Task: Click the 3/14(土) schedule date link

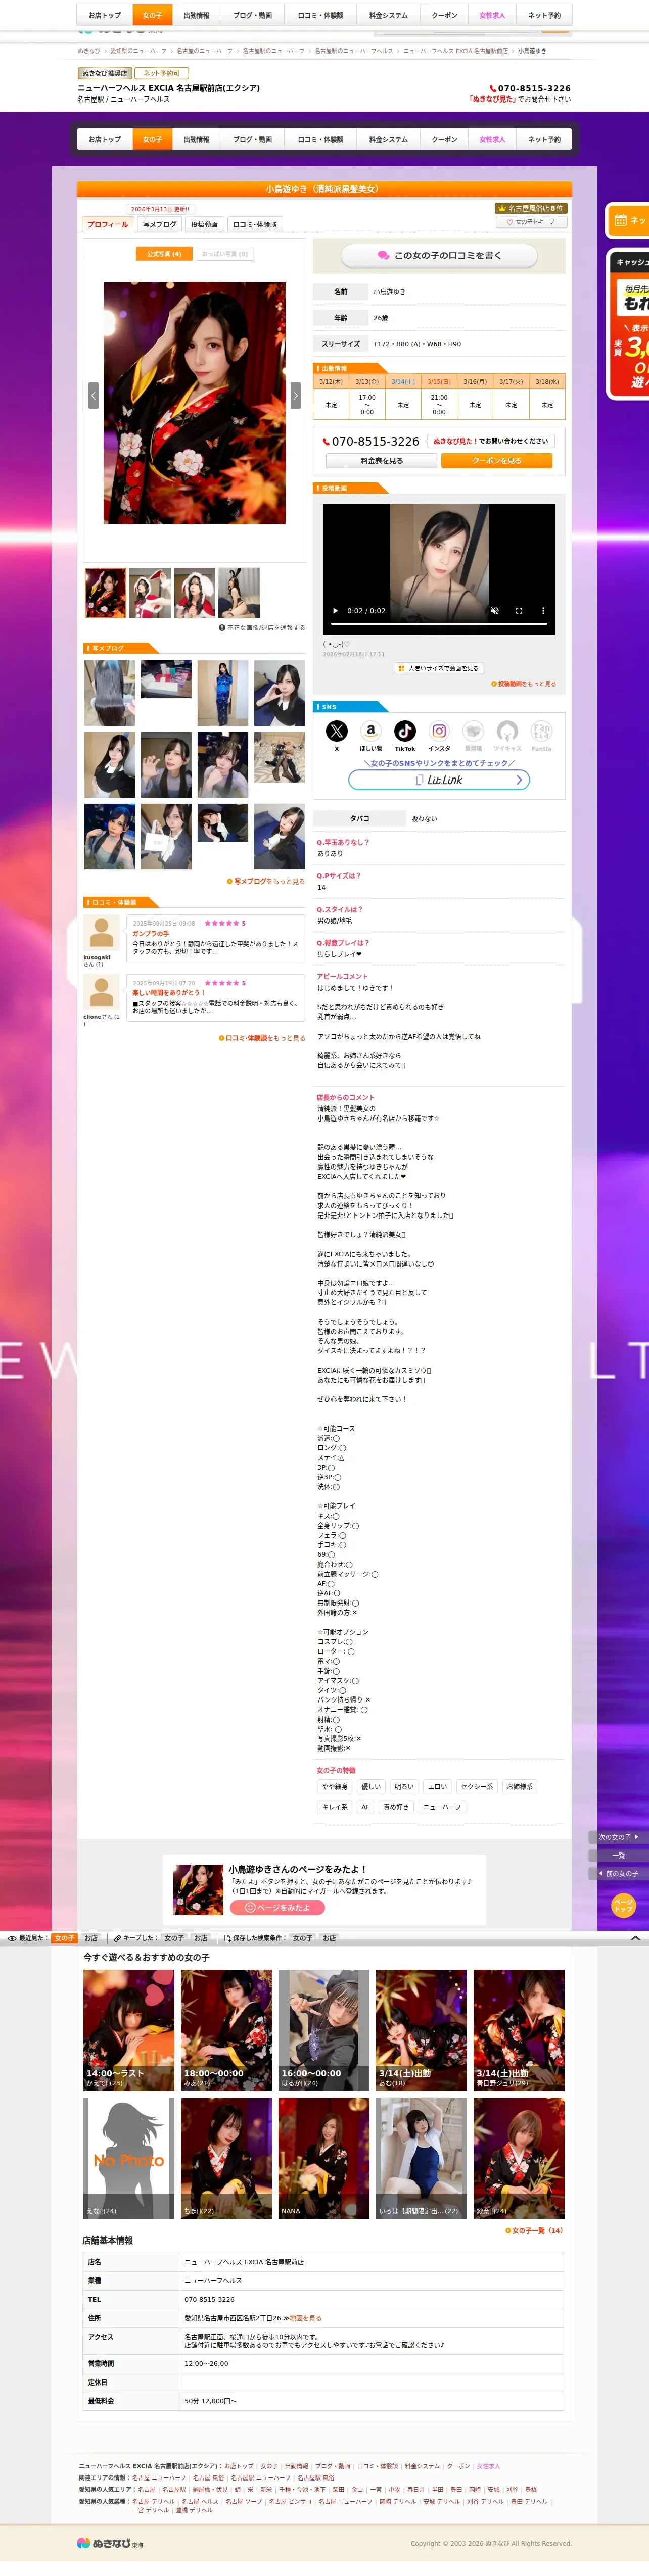Action: pos(403,381)
